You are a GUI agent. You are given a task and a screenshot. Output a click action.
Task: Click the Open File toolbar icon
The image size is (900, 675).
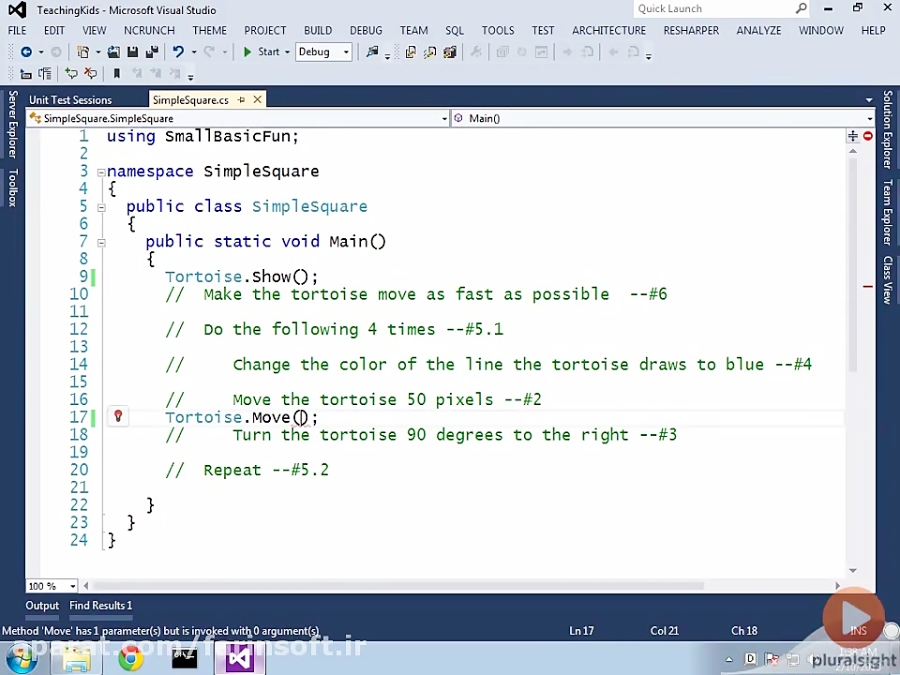[x=114, y=52]
